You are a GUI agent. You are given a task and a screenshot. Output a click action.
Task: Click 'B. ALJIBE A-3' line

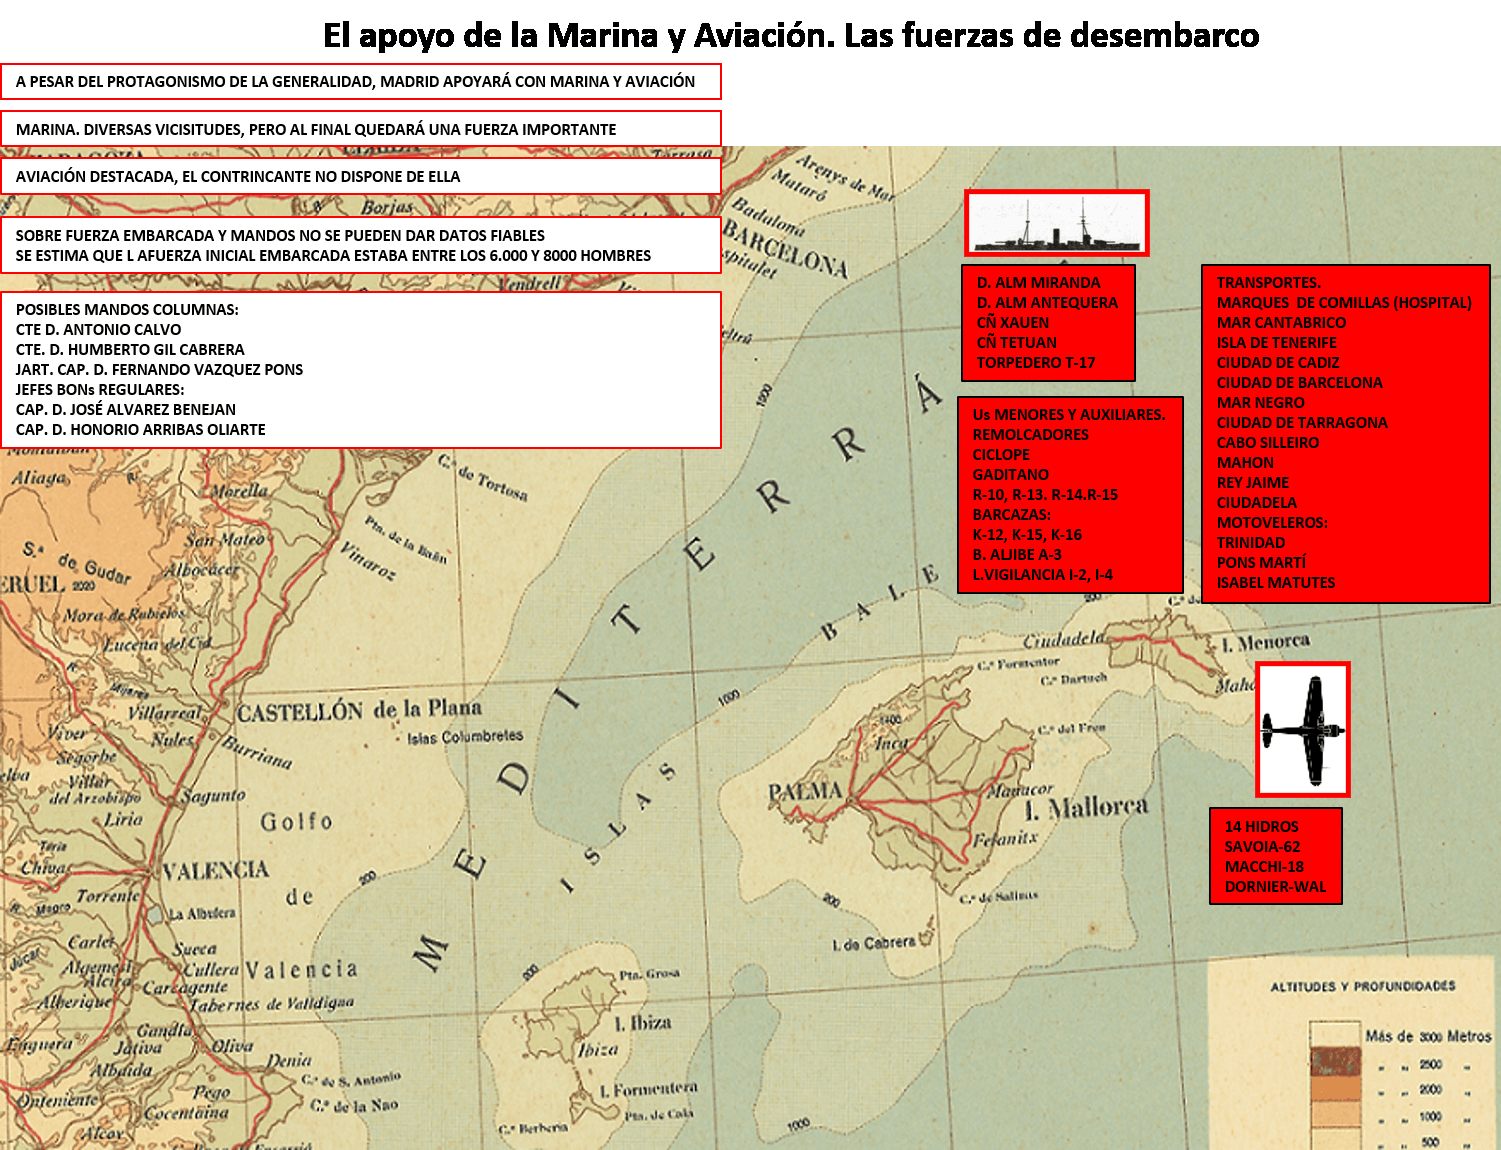click(x=1017, y=555)
